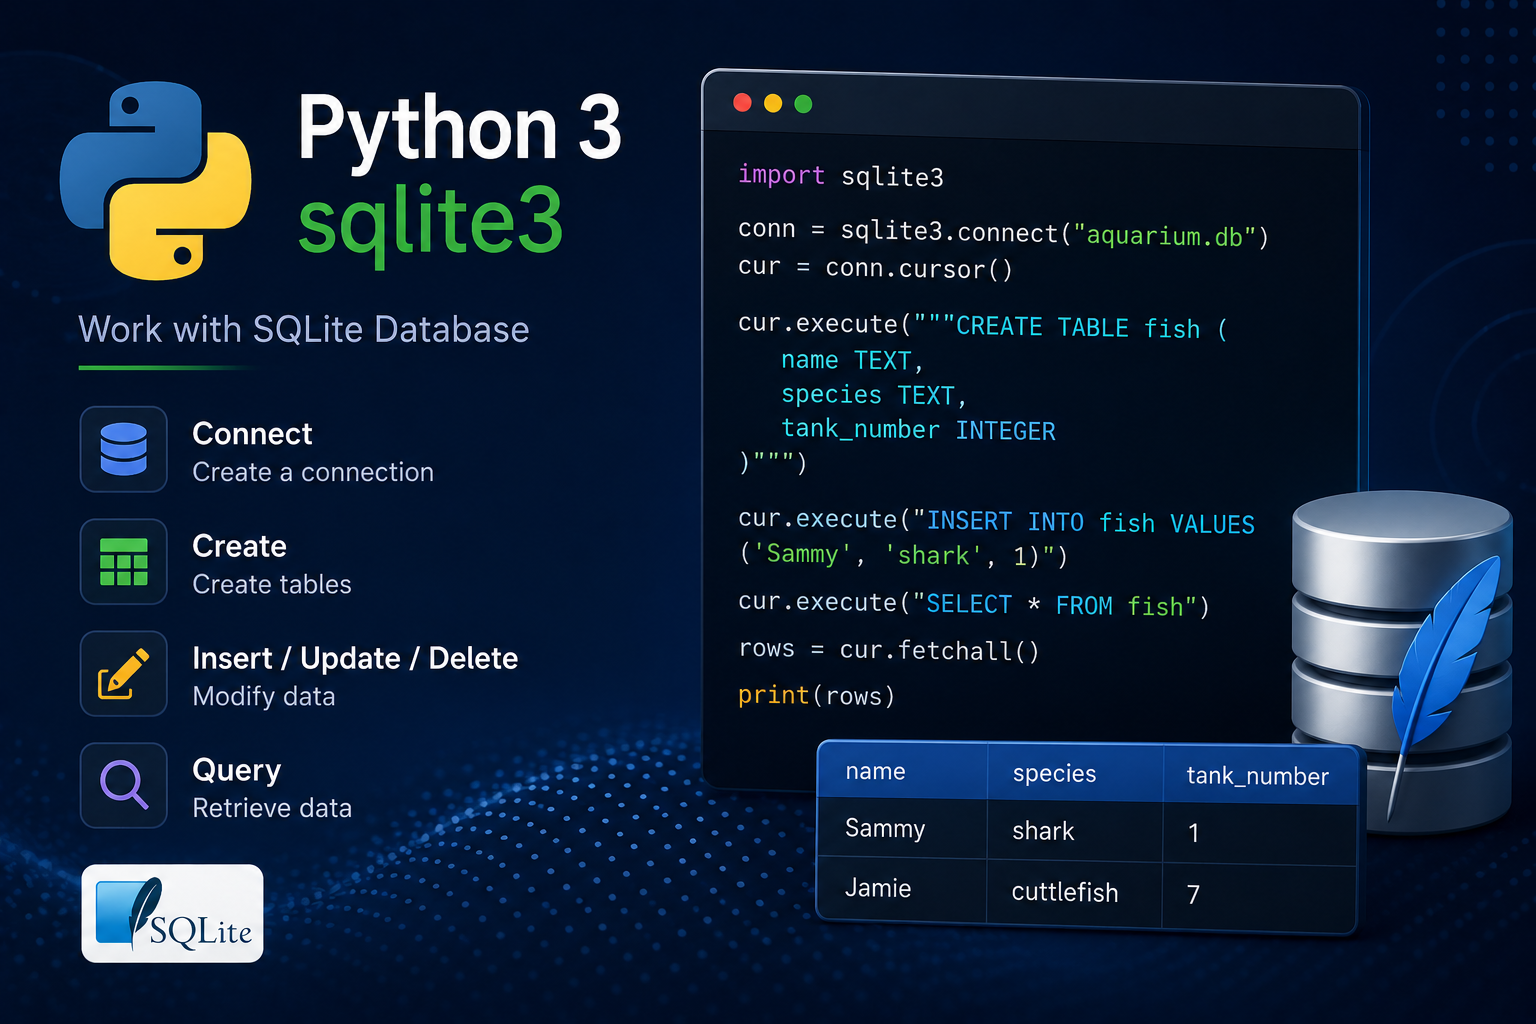This screenshot has width=1536, height=1024.
Task: Click the green dot in the code window title bar
Action: (x=803, y=104)
